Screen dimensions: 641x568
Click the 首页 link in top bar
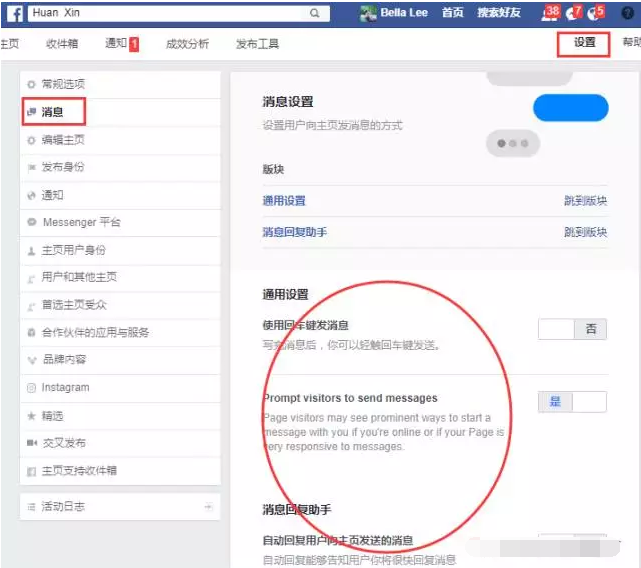pyautogui.click(x=453, y=13)
